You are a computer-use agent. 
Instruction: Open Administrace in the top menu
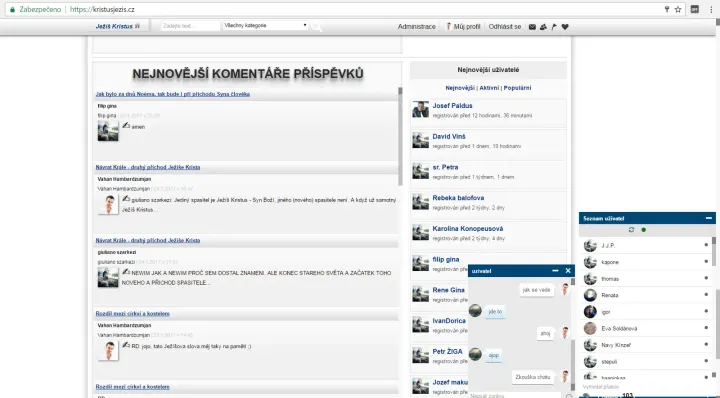(x=416, y=27)
